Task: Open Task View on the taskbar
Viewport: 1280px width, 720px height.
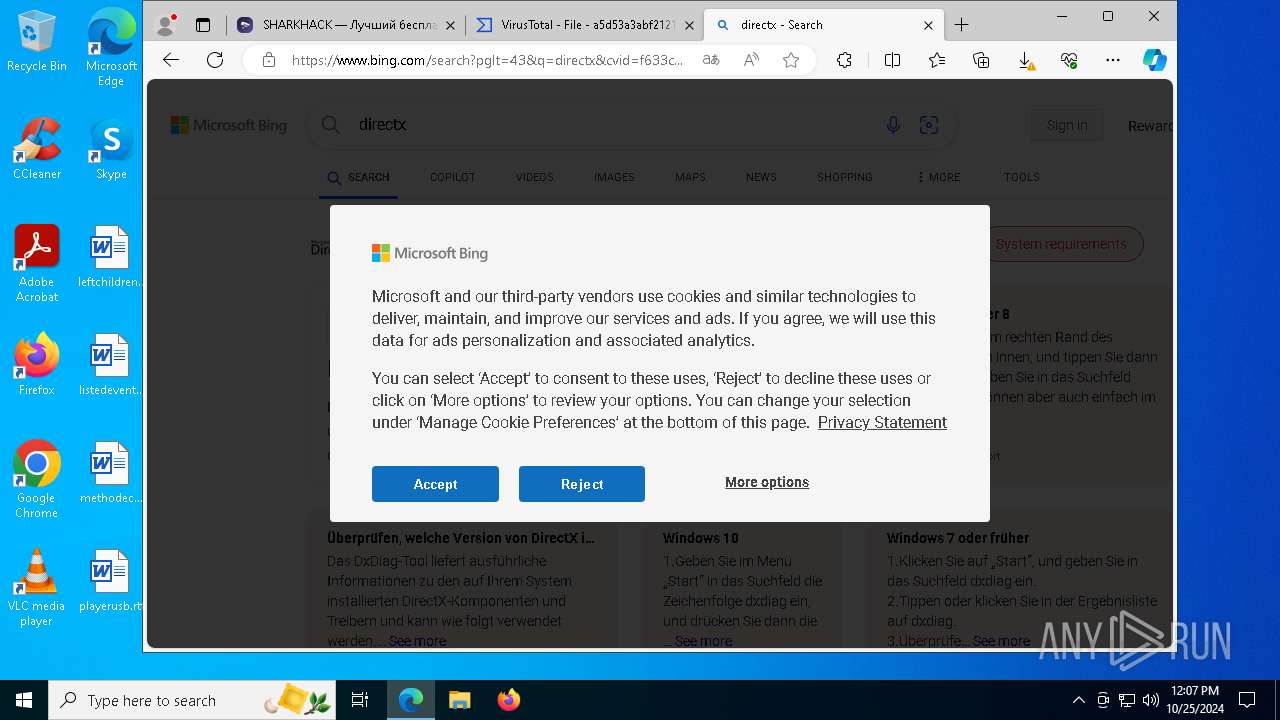Action: [x=360, y=700]
